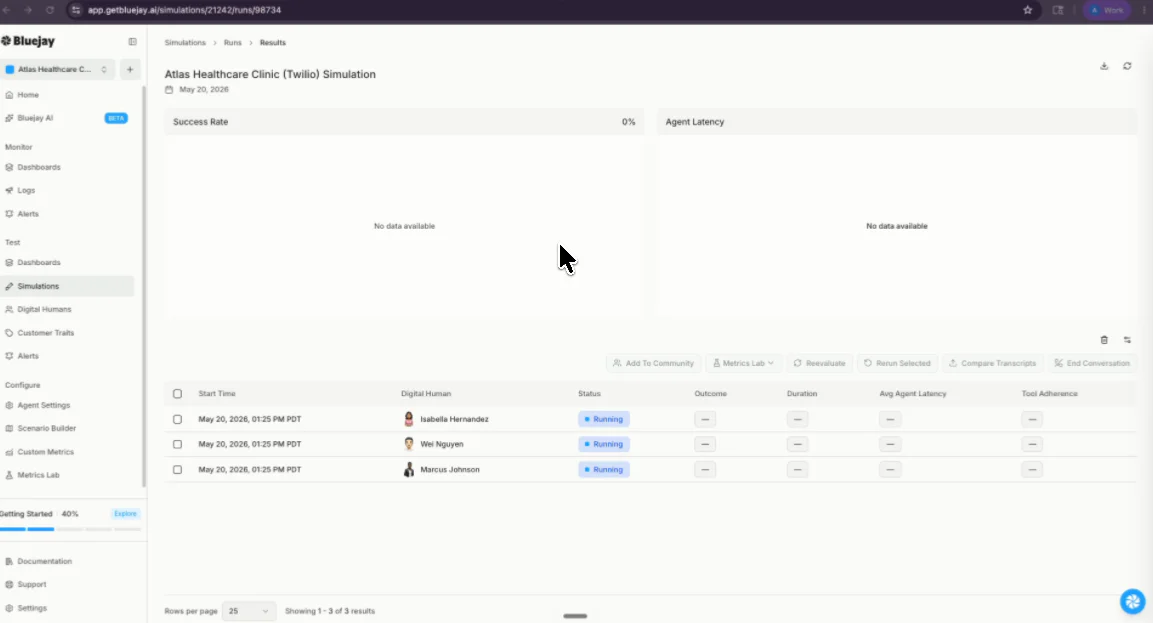Viewport: 1153px width, 623px height.
Task: Open Scenario Builder
Action: 46,428
